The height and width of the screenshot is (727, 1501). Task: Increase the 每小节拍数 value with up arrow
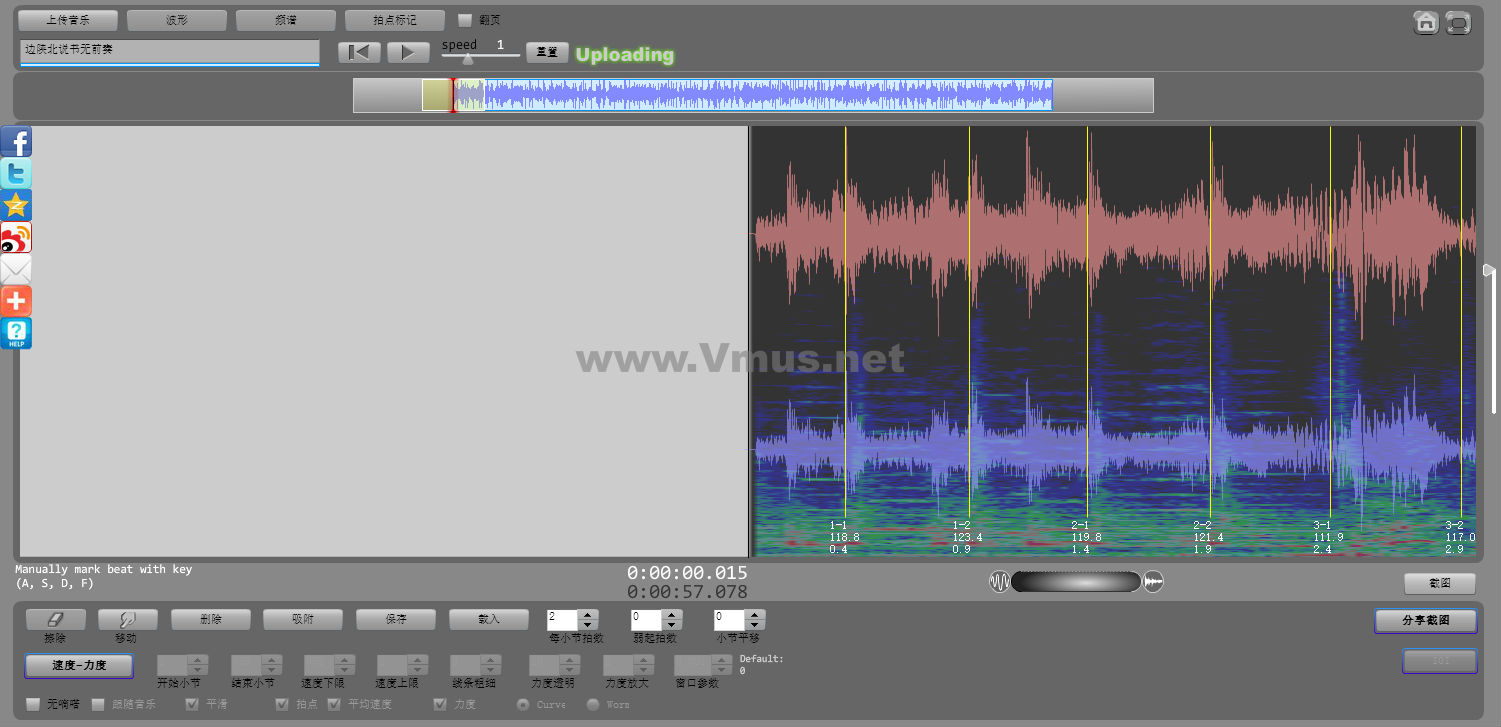[x=588, y=615]
